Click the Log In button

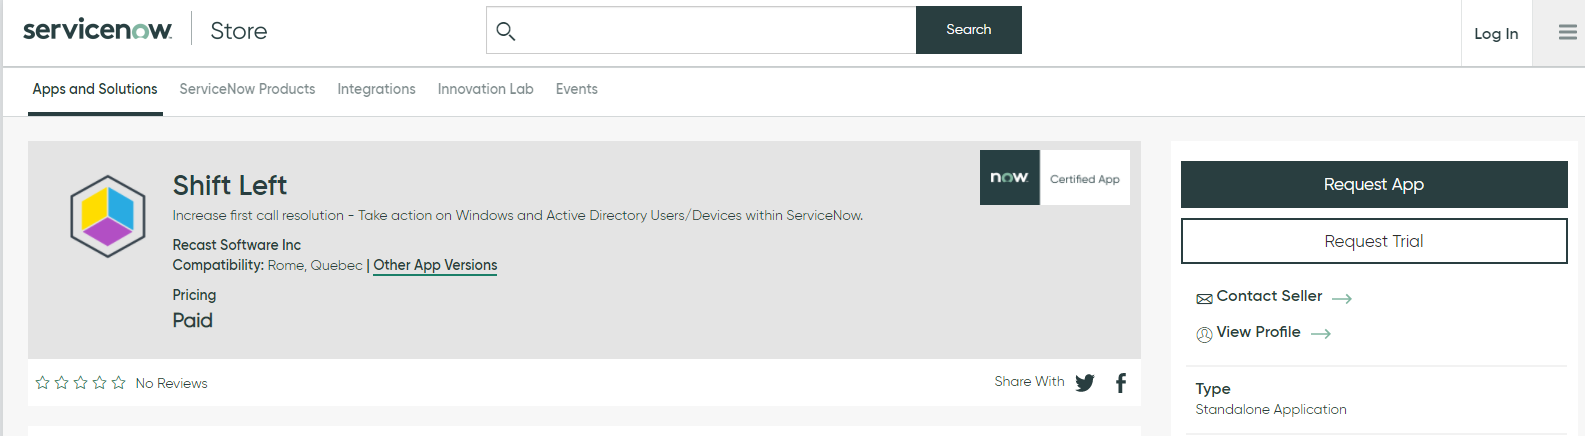[1496, 34]
